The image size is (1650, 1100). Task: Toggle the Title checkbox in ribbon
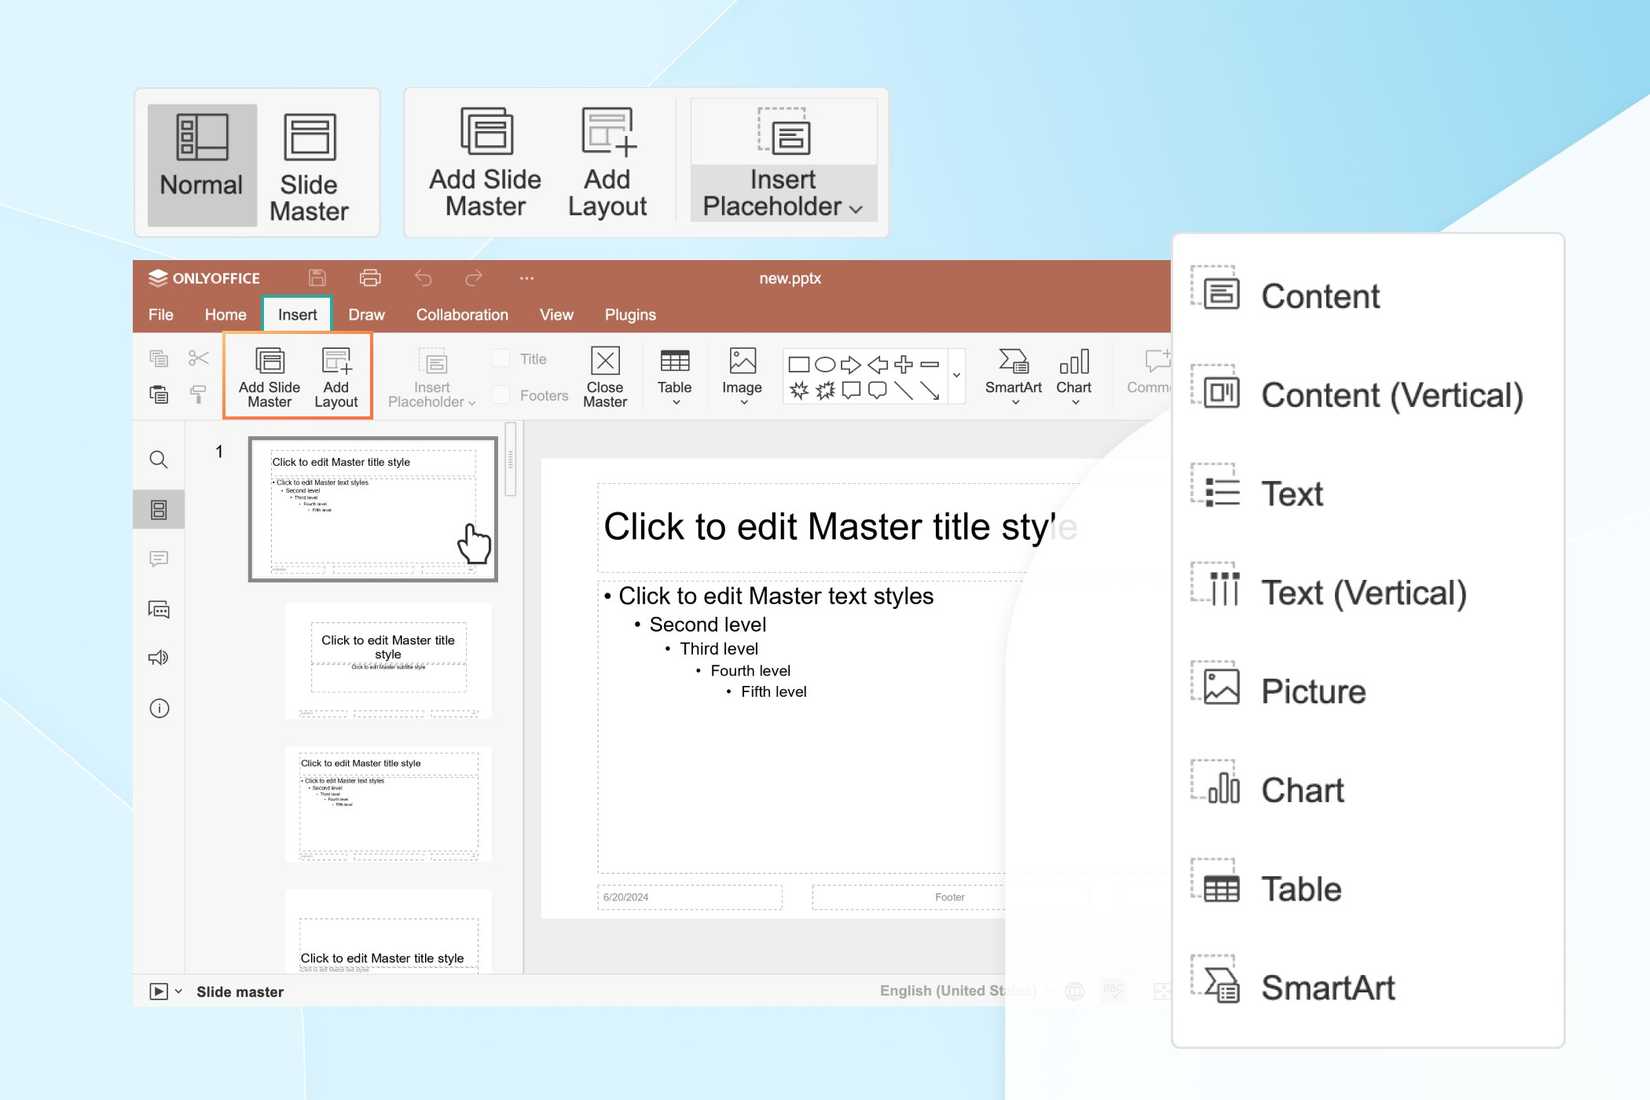[x=501, y=359]
